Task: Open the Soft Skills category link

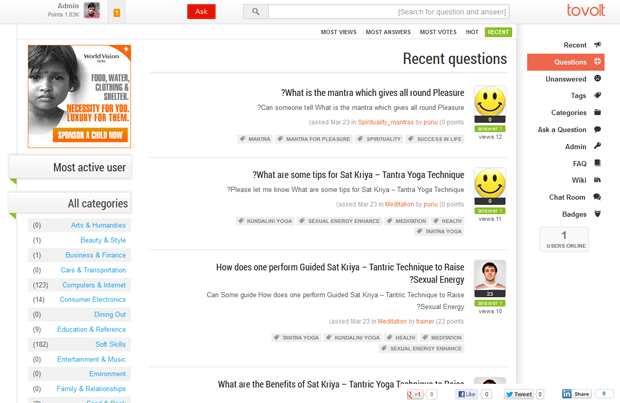Action: [x=110, y=344]
